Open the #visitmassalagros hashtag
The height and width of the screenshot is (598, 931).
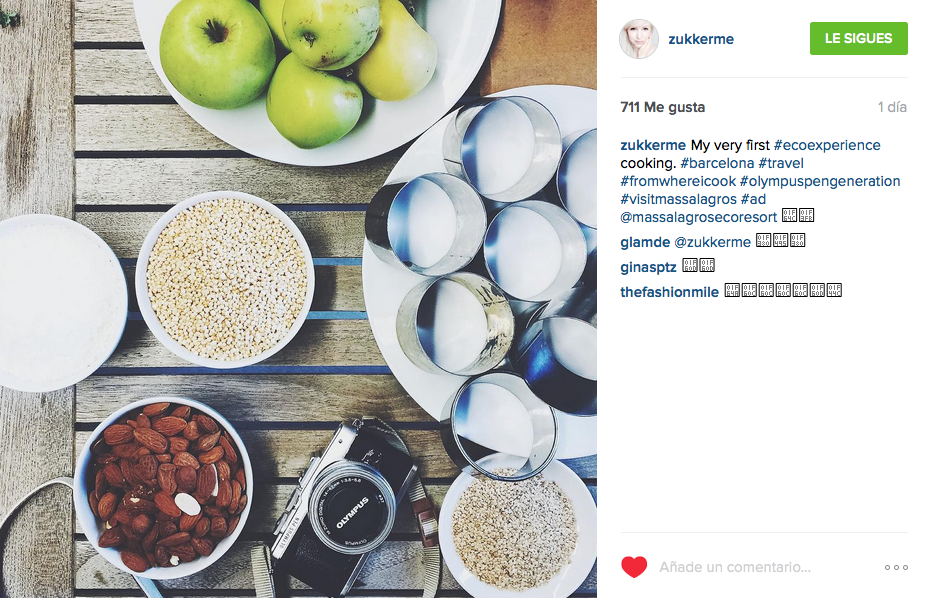point(679,200)
